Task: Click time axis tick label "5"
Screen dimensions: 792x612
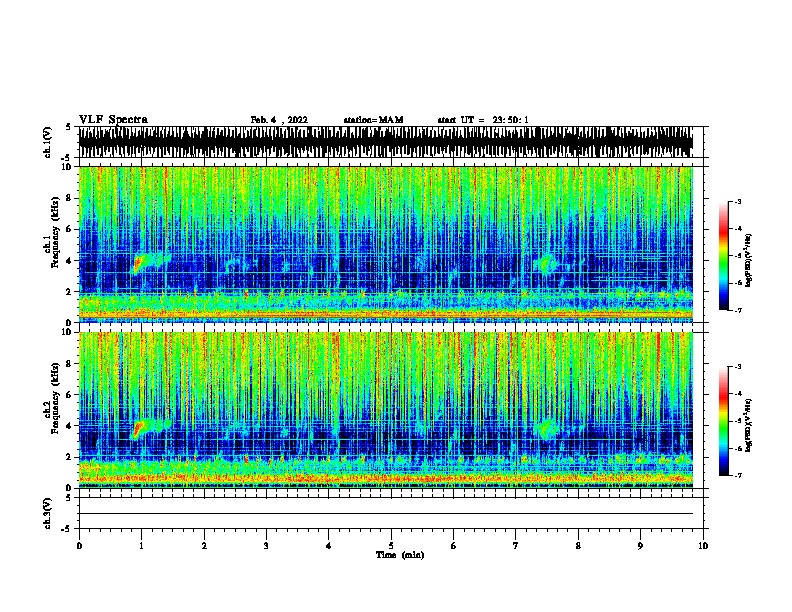Action: (x=391, y=546)
